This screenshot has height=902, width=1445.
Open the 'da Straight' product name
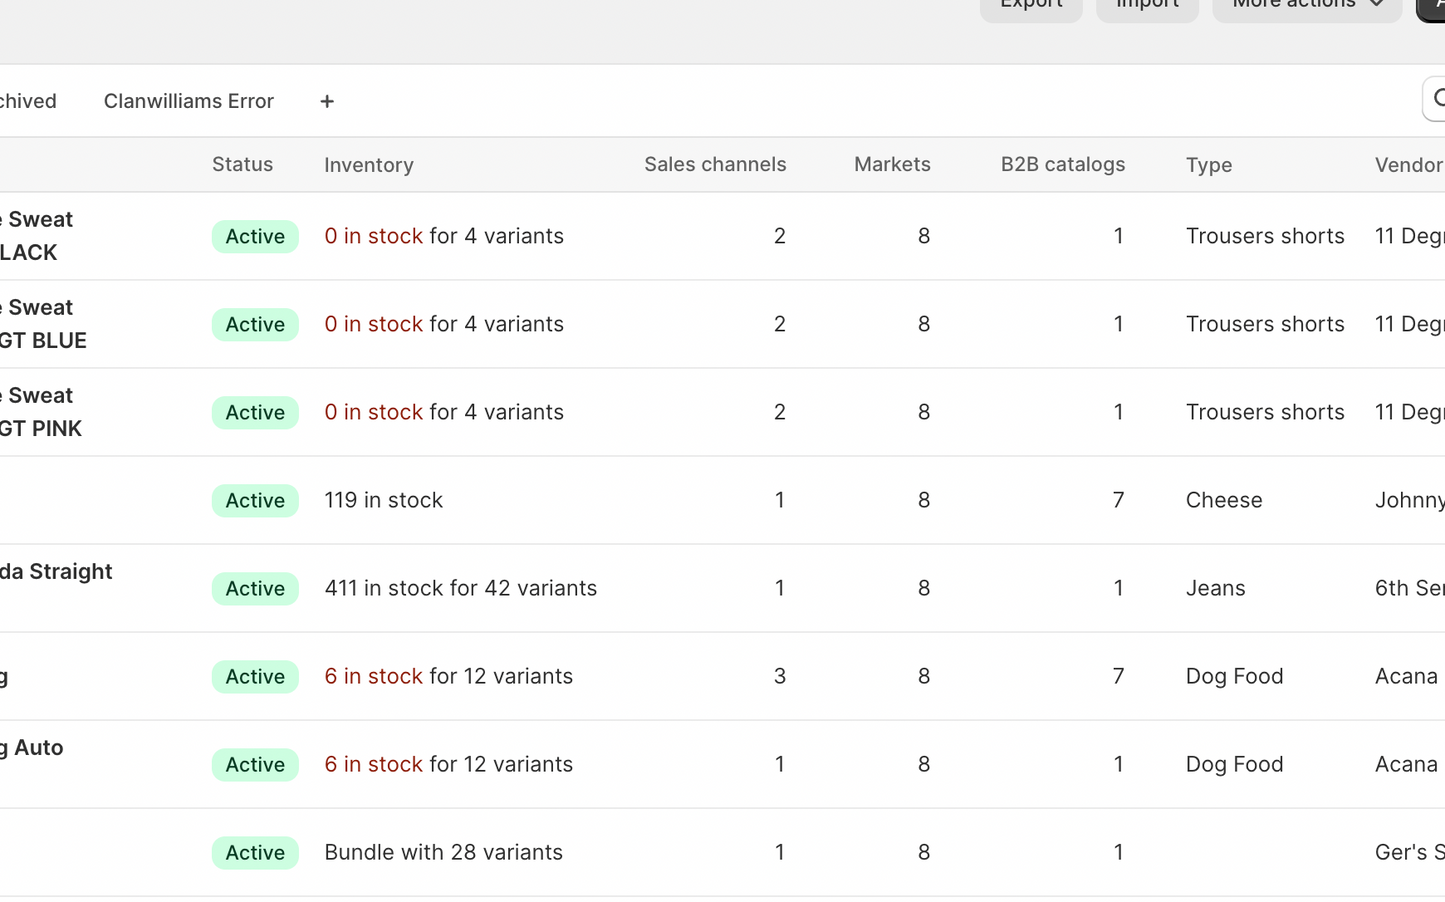56,572
